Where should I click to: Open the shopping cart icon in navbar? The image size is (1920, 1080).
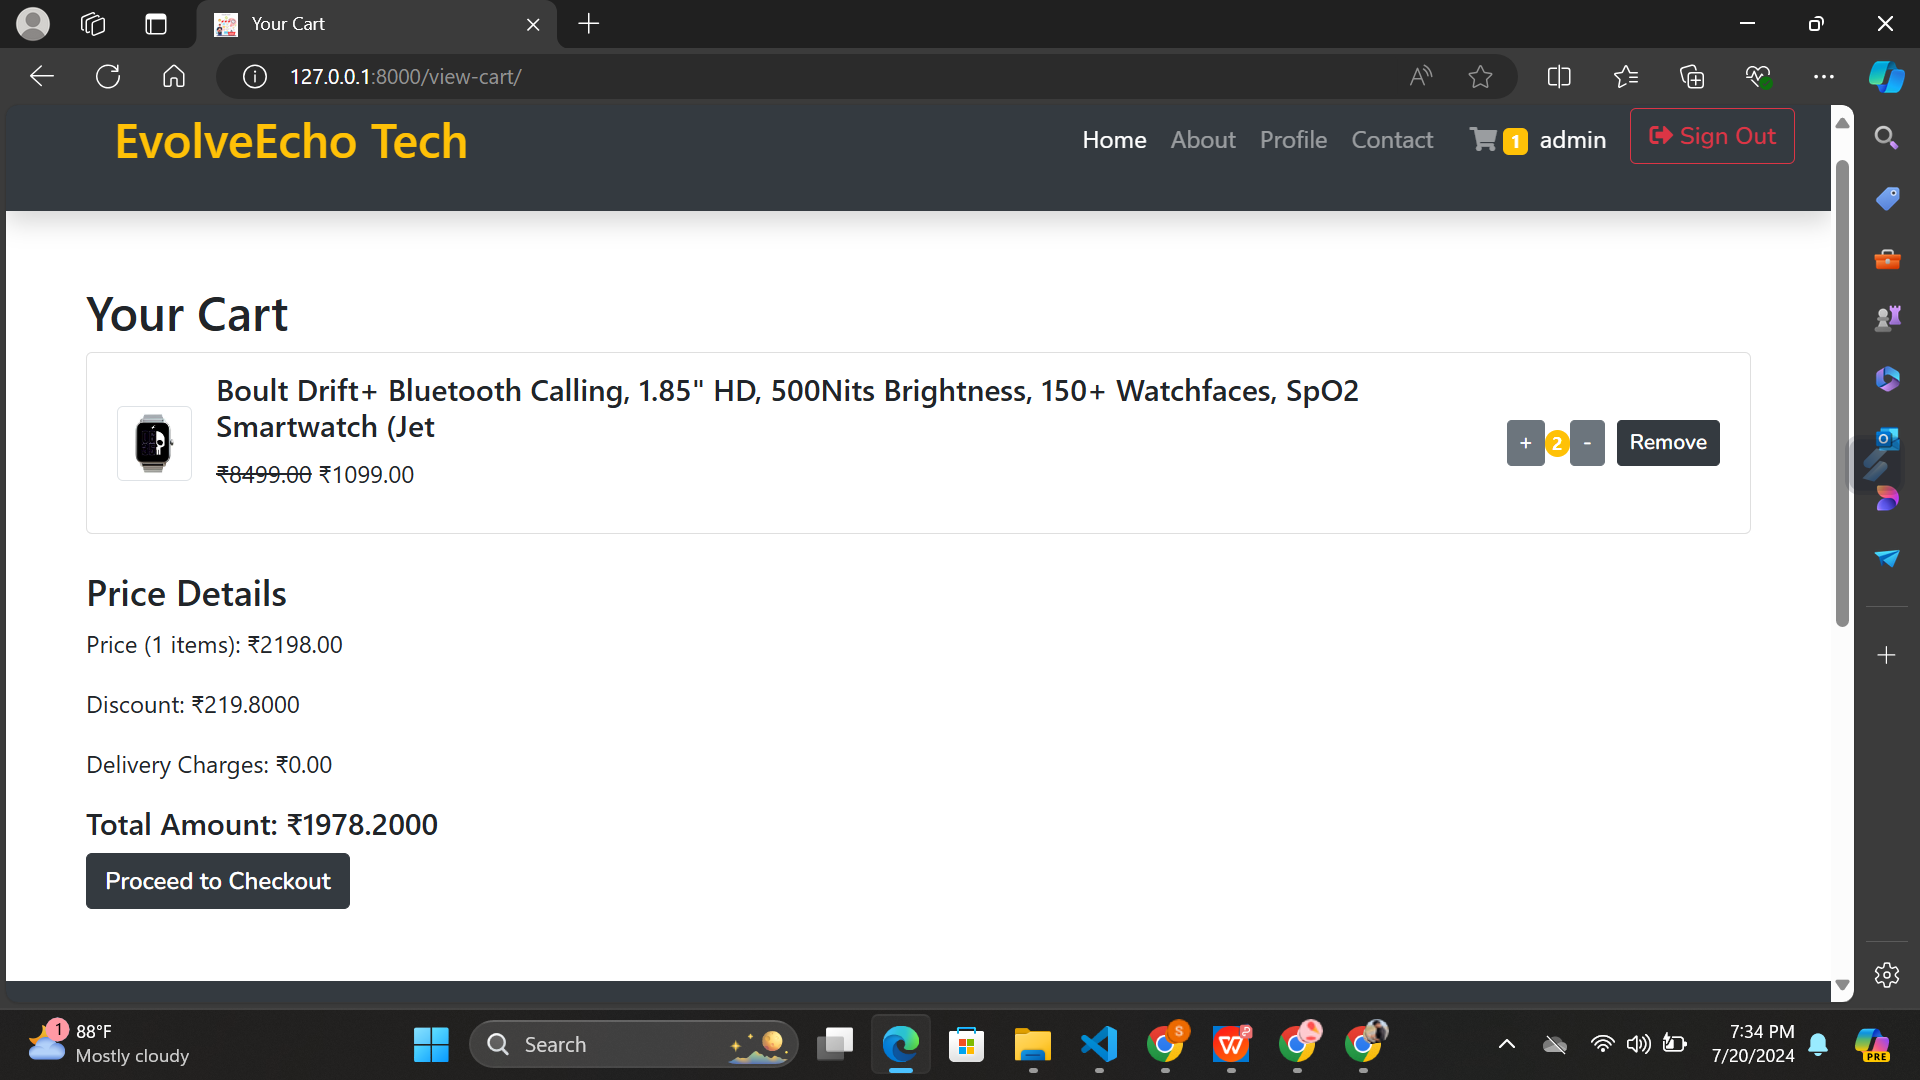[1483, 140]
